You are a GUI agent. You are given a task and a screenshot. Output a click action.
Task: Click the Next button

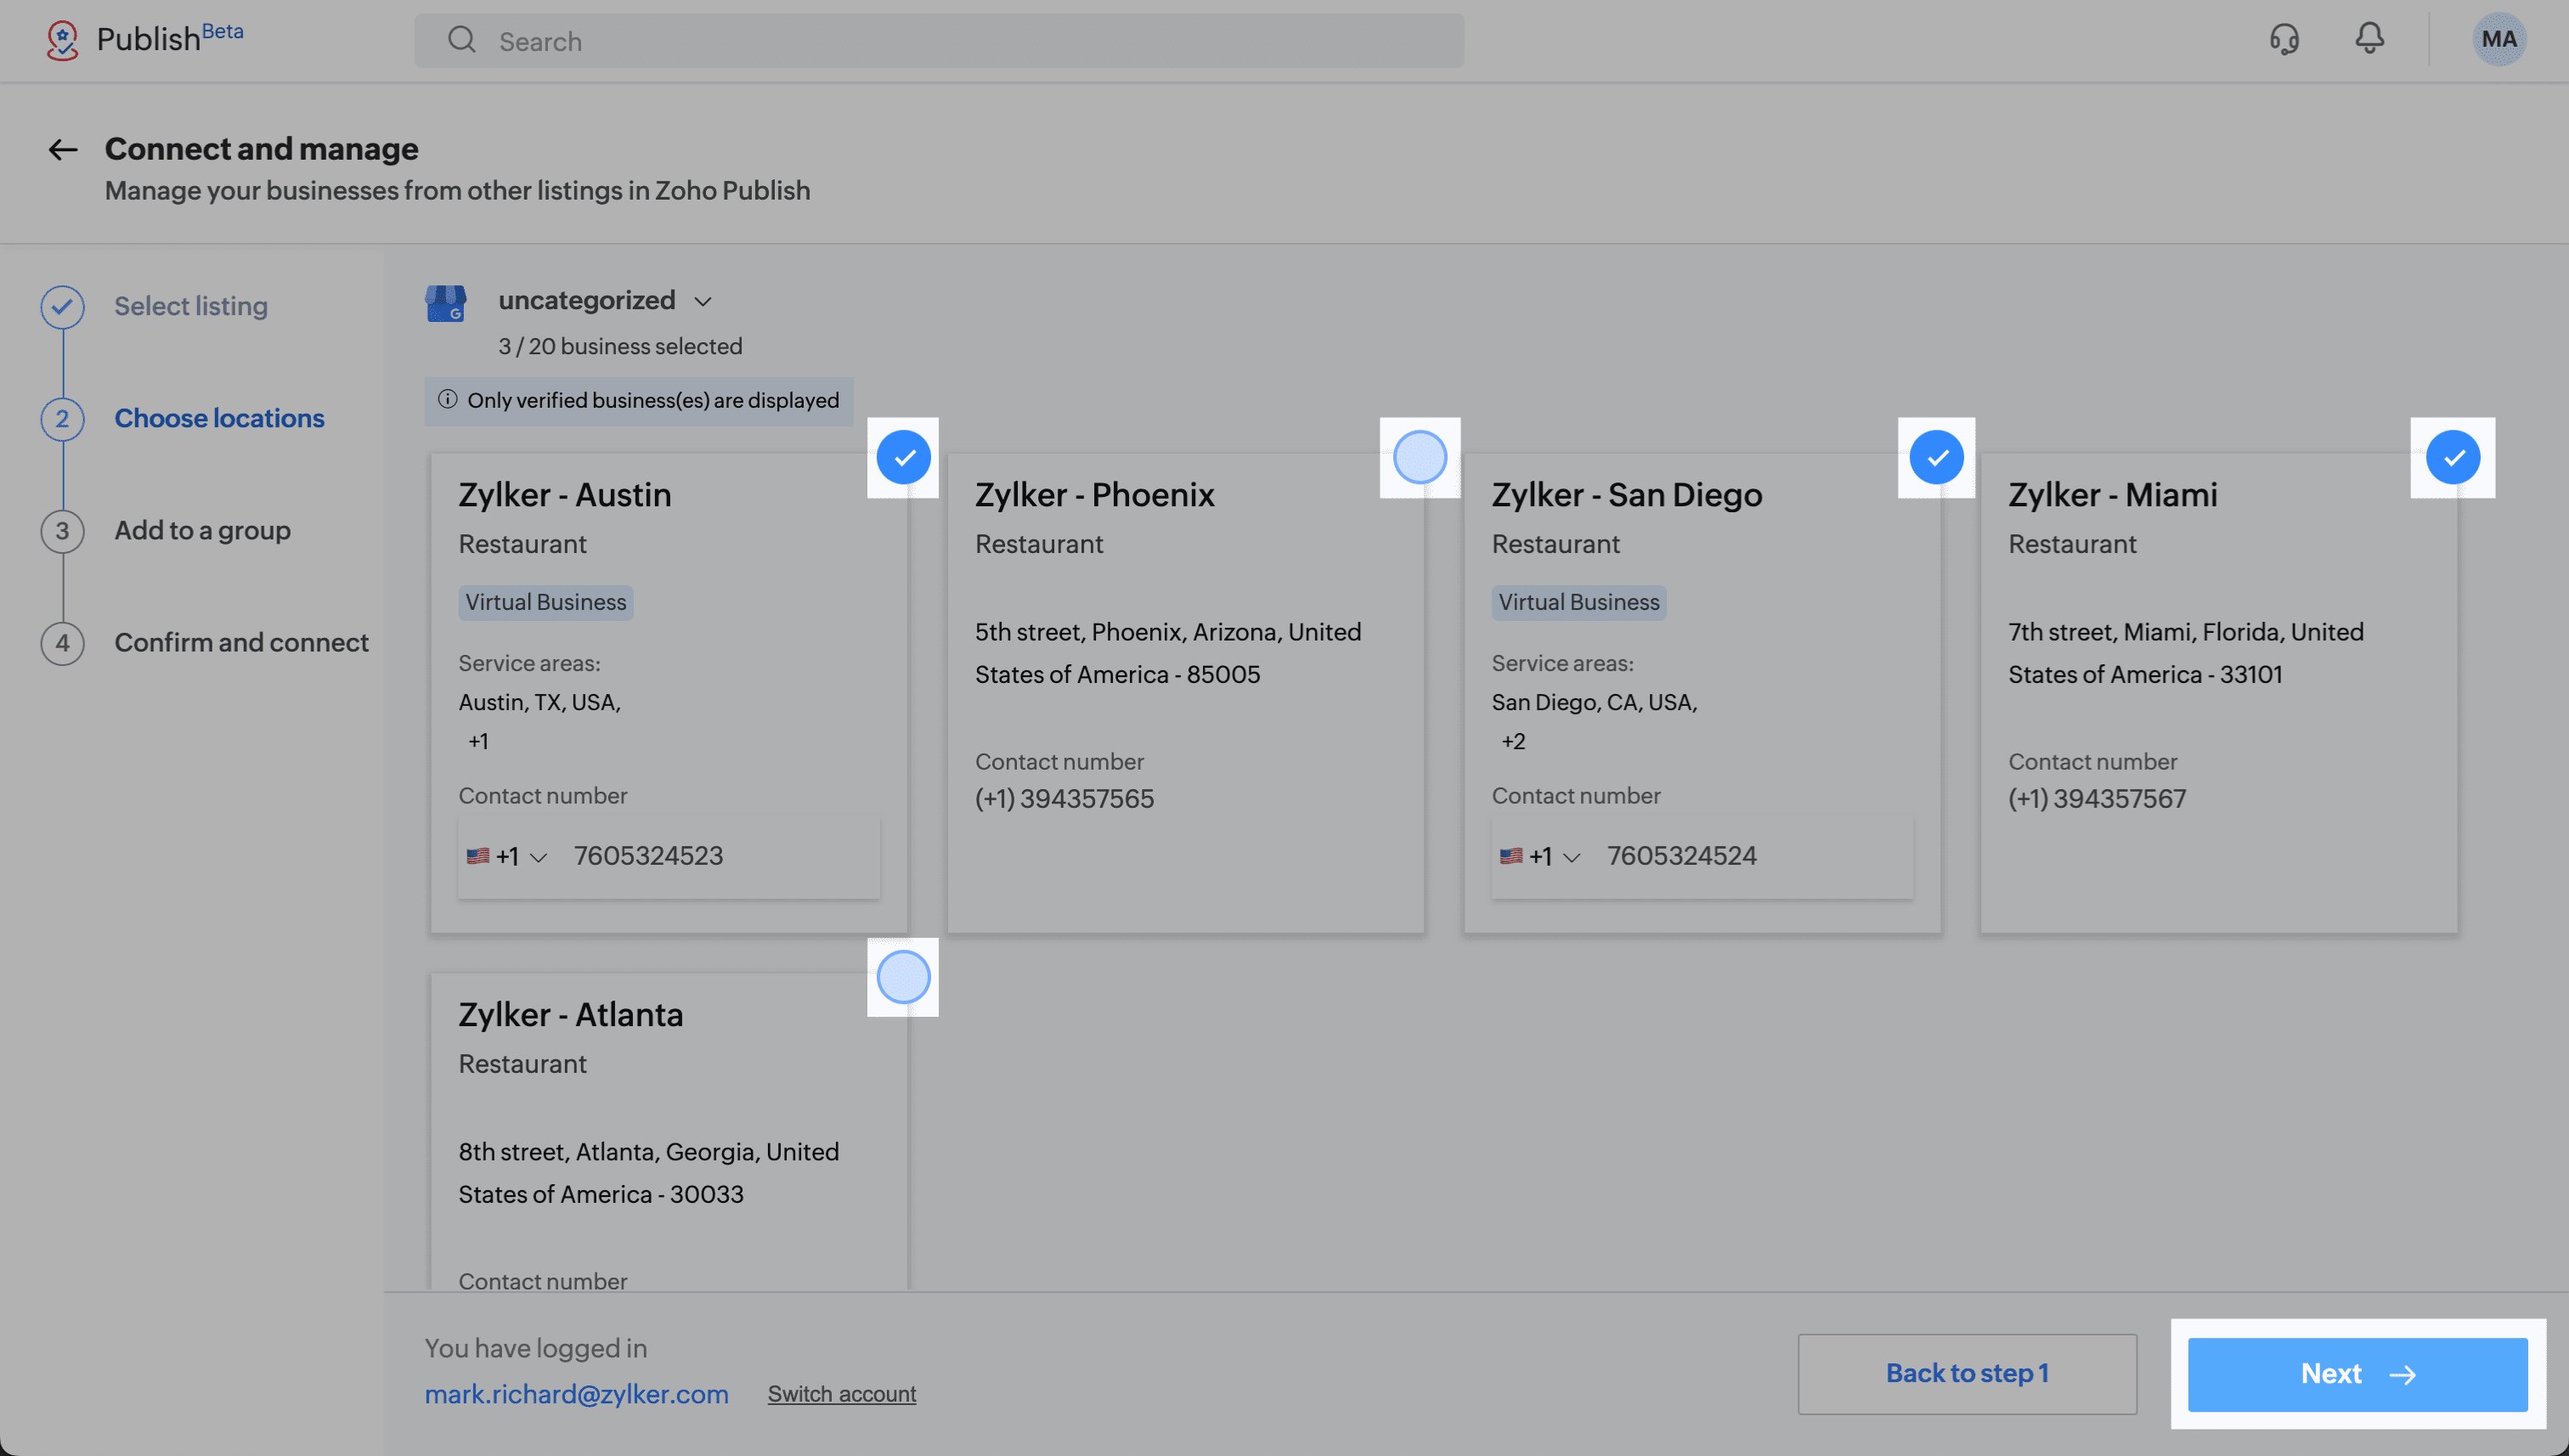coord(2357,1374)
